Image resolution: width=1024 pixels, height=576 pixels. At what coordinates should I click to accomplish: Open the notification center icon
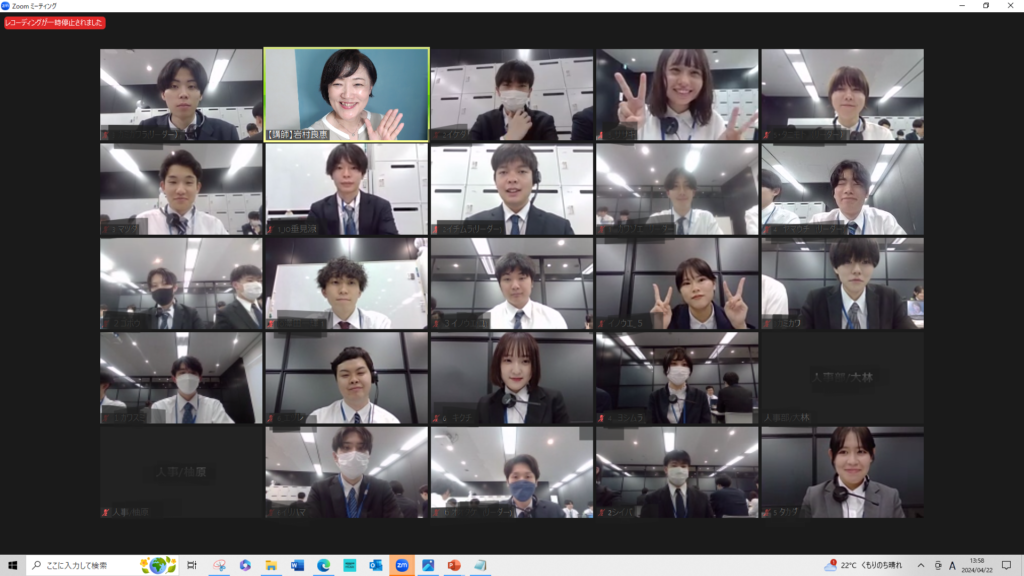click(1007, 565)
